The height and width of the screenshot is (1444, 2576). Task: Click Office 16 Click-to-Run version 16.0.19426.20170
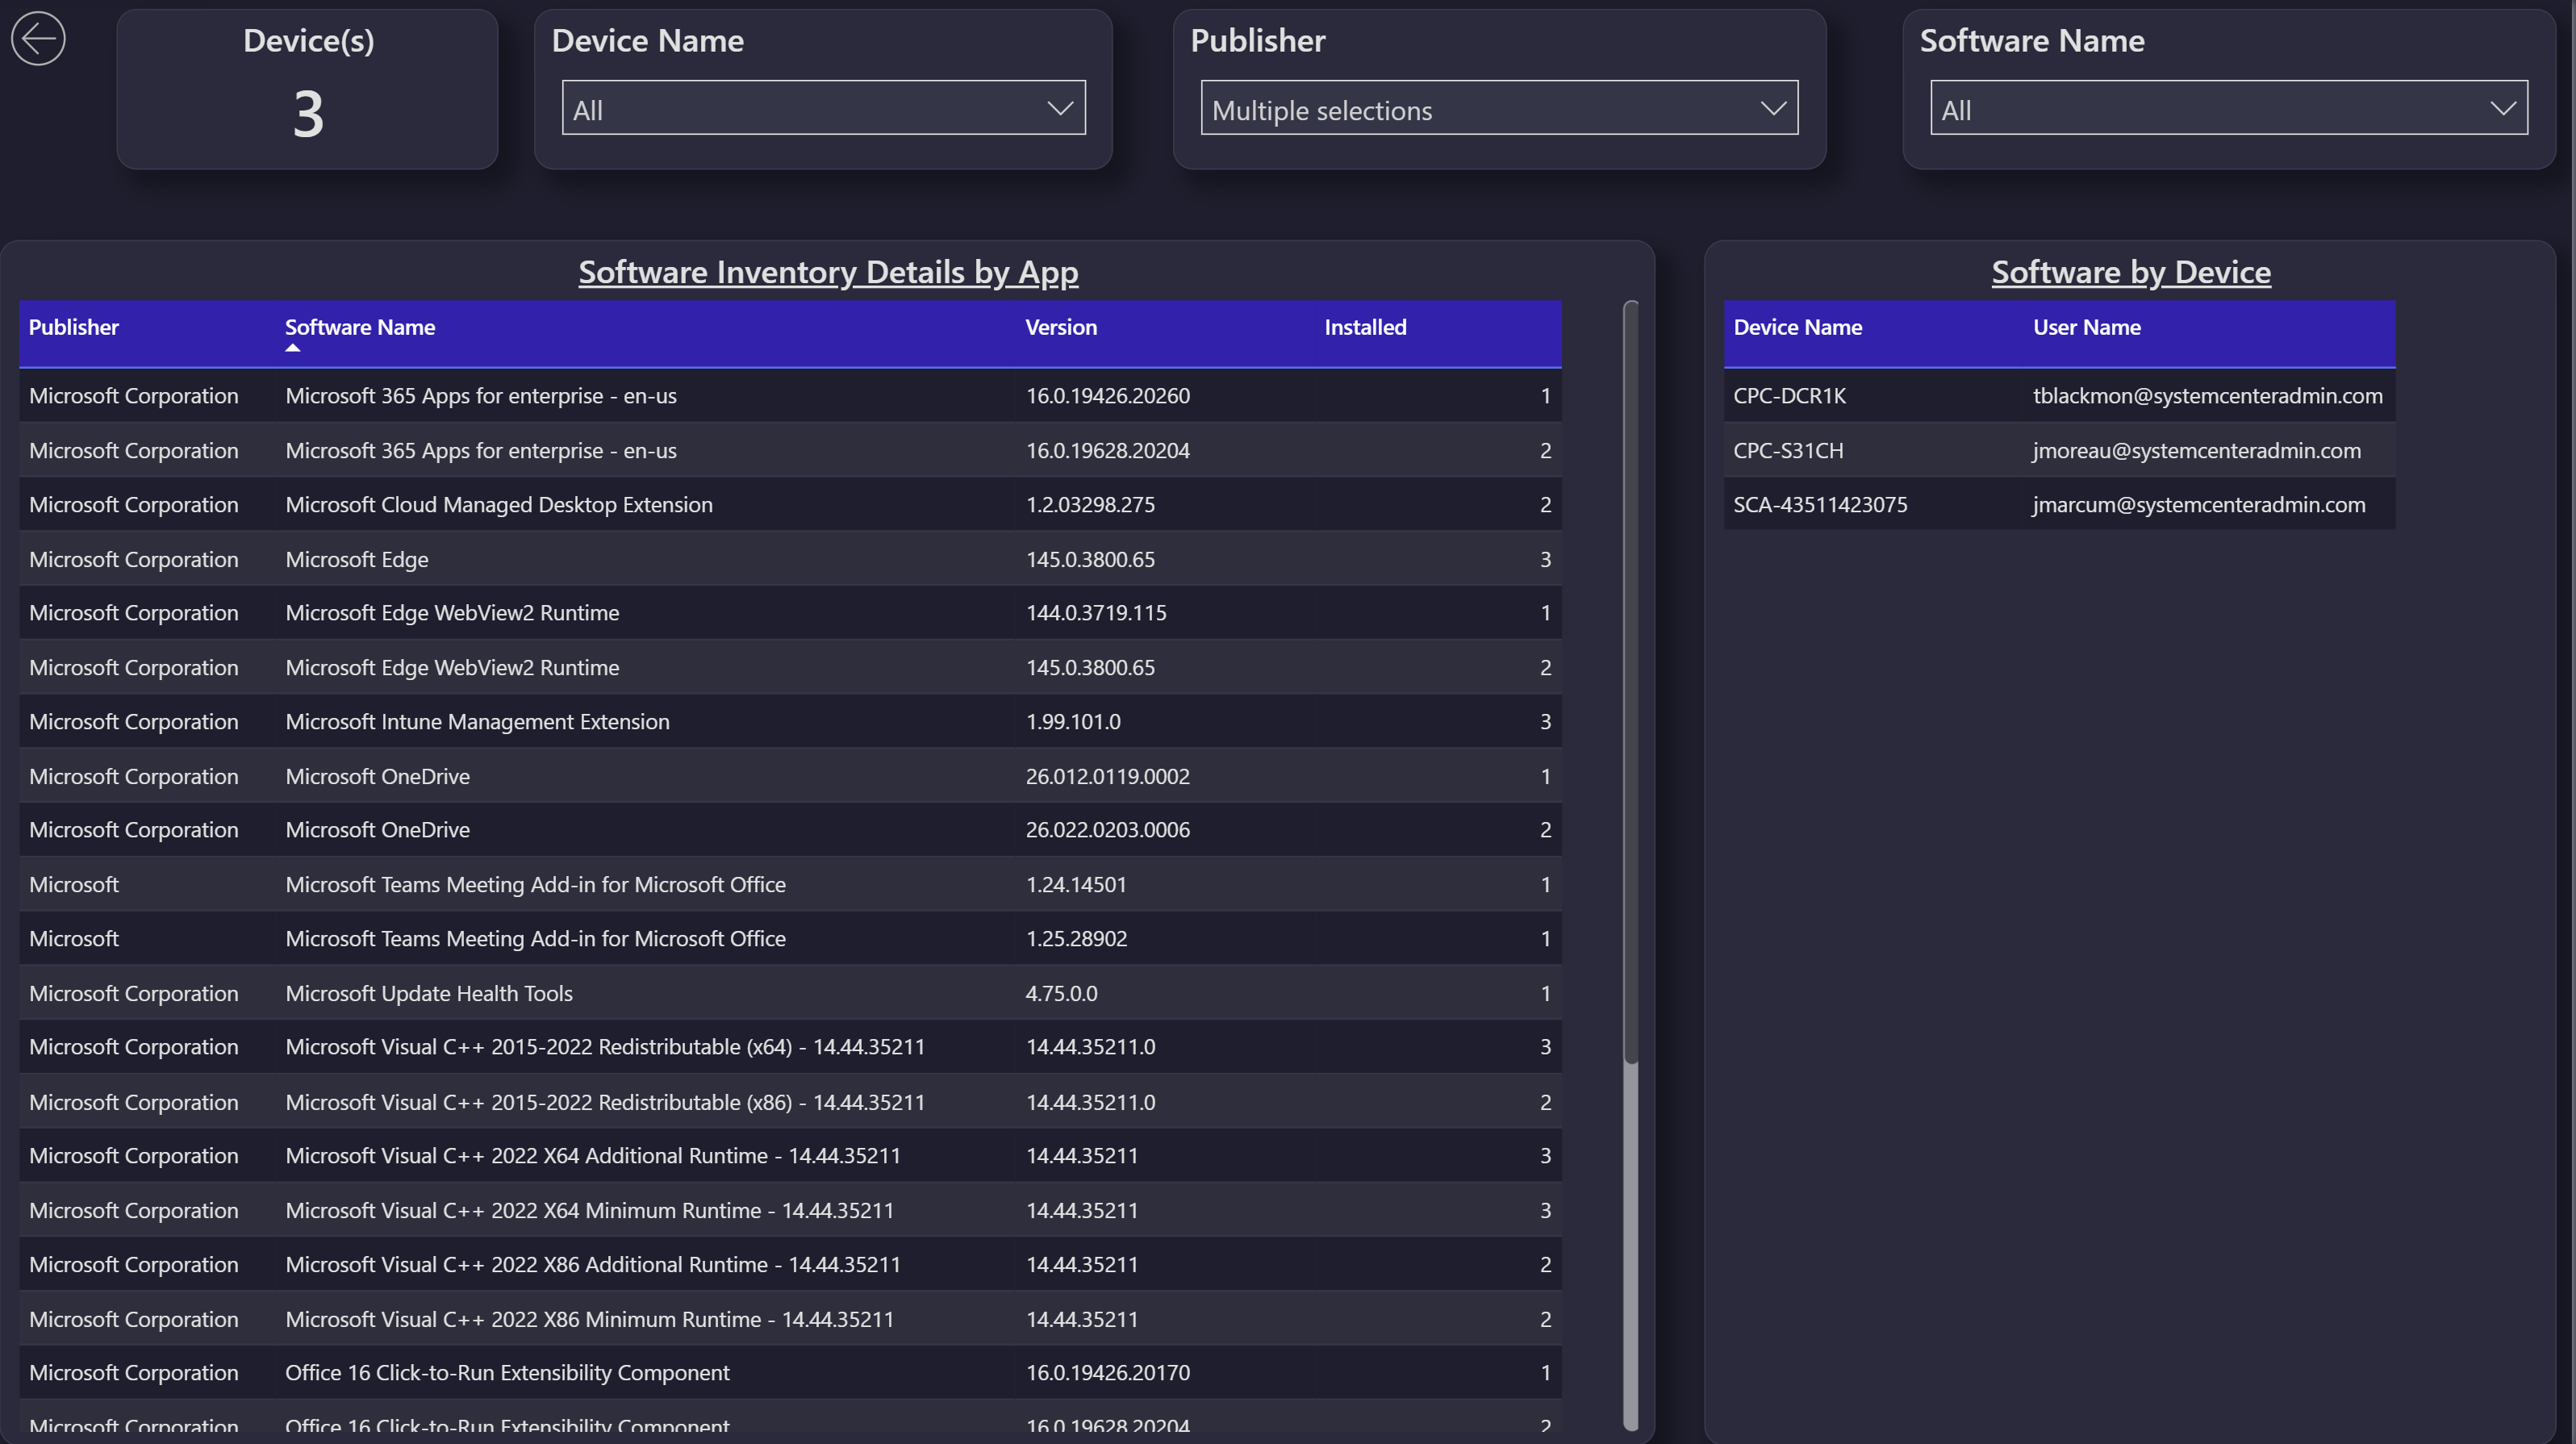coord(1107,1372)
